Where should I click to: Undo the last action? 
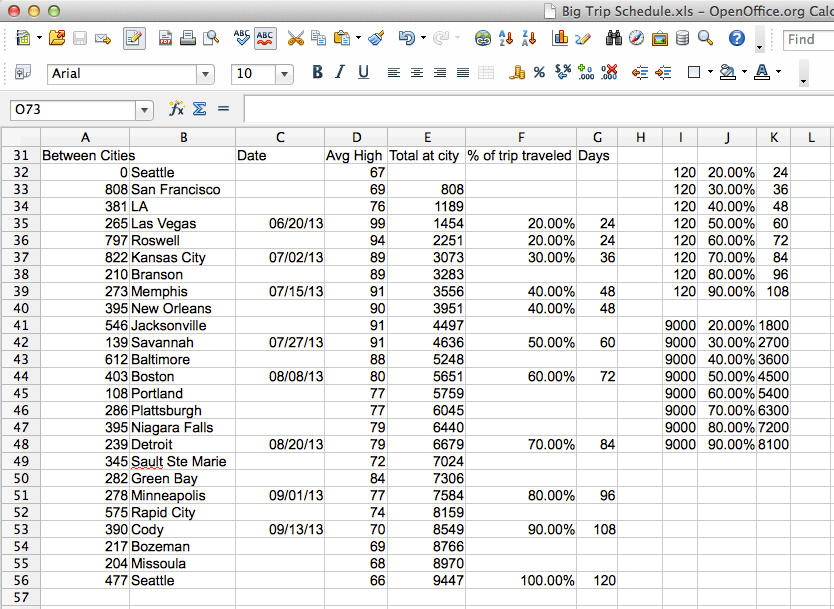click(x=407, y=38)
